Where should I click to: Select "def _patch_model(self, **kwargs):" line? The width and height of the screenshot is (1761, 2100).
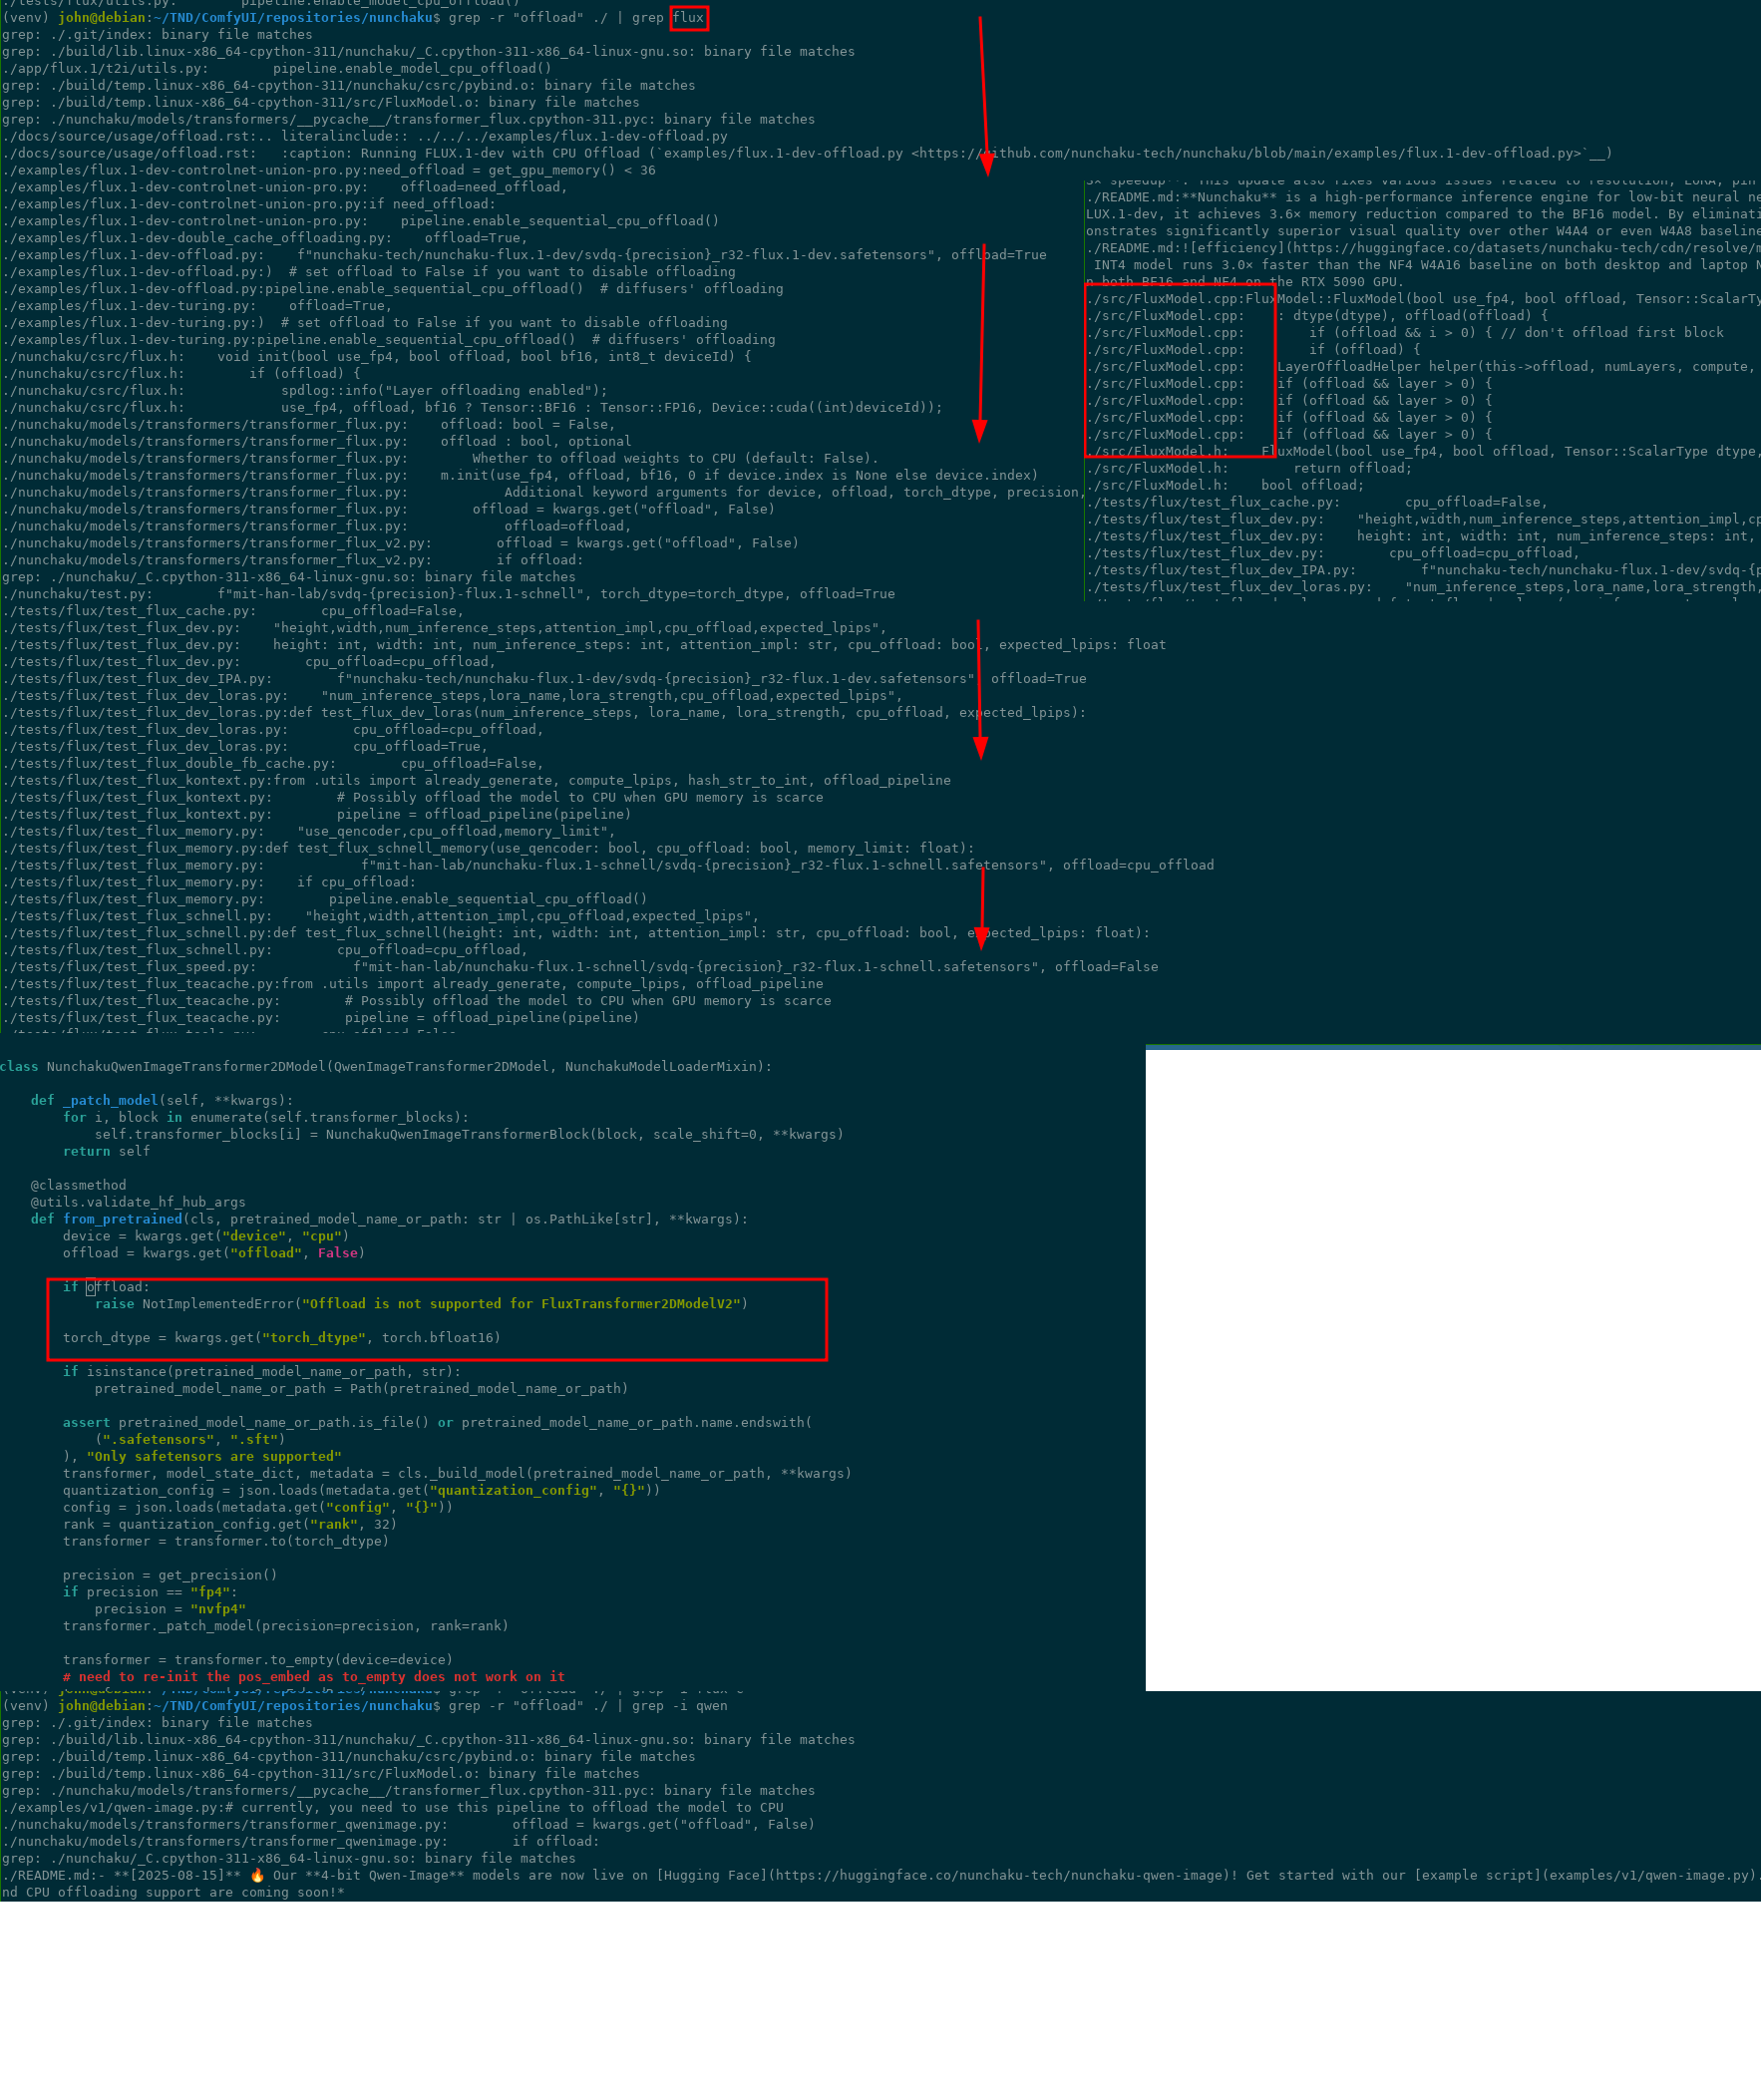point(162,1102)
